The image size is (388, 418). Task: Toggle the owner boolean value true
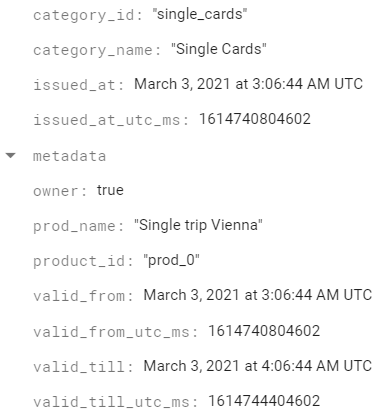pyautogui.click(x=110, y=190)
